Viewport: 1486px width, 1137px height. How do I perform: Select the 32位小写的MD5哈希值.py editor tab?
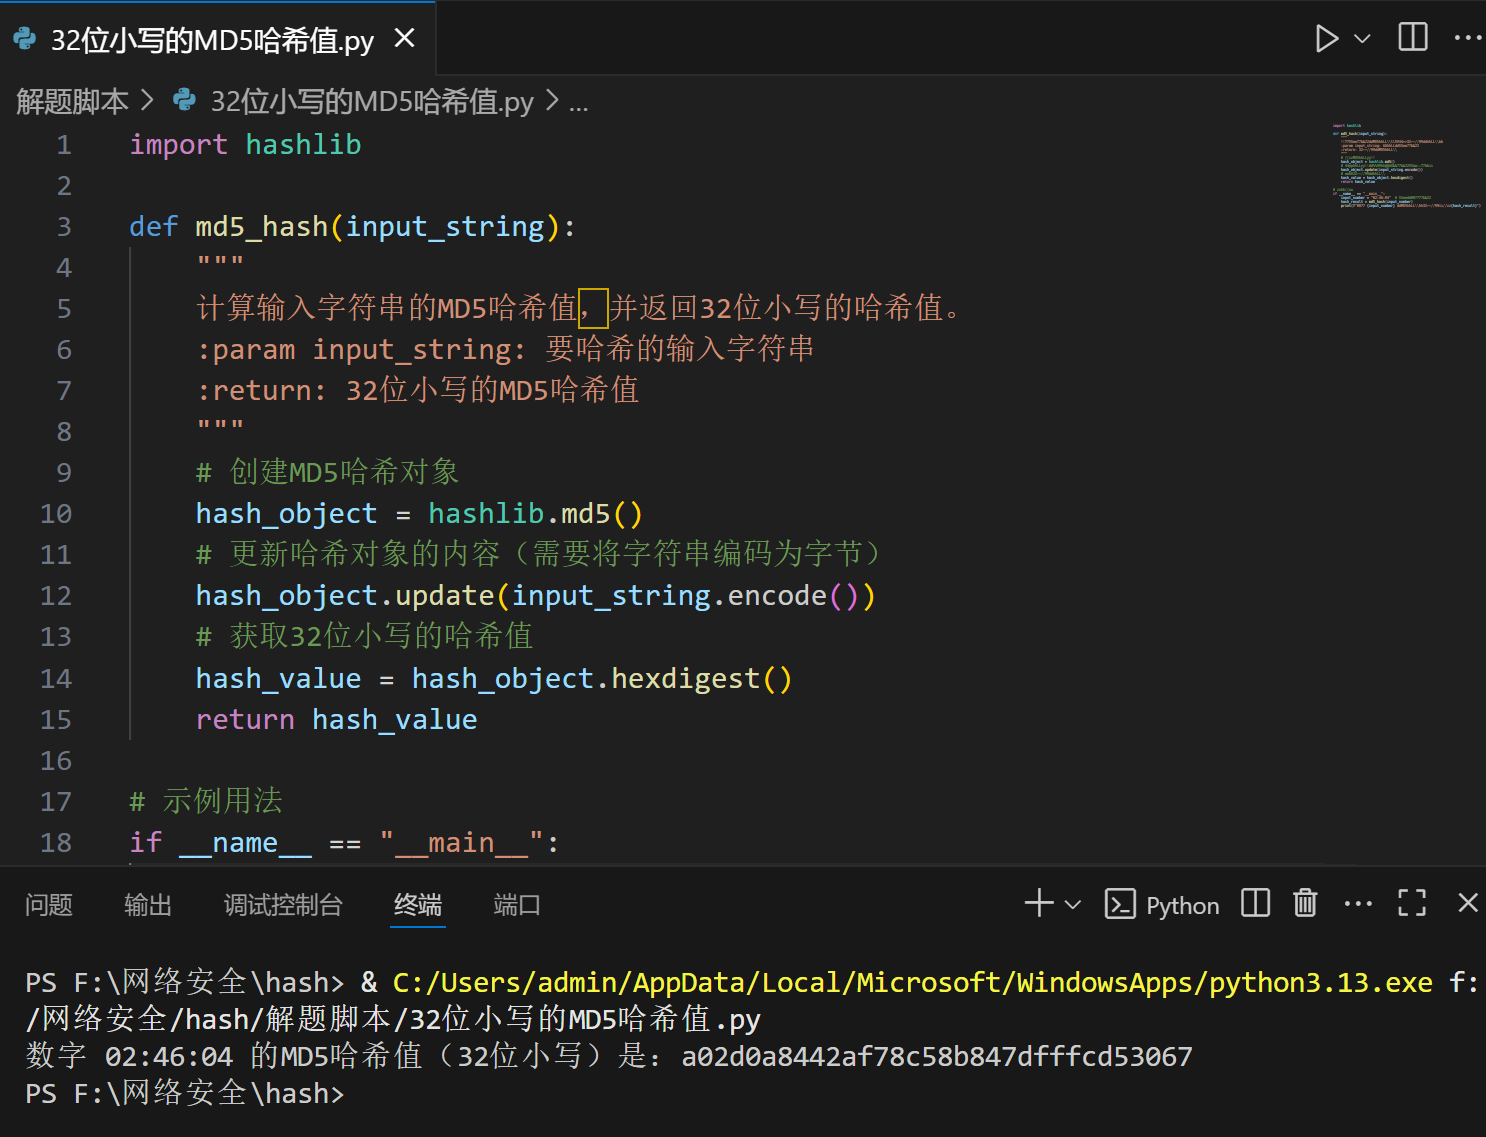point(212,40)
